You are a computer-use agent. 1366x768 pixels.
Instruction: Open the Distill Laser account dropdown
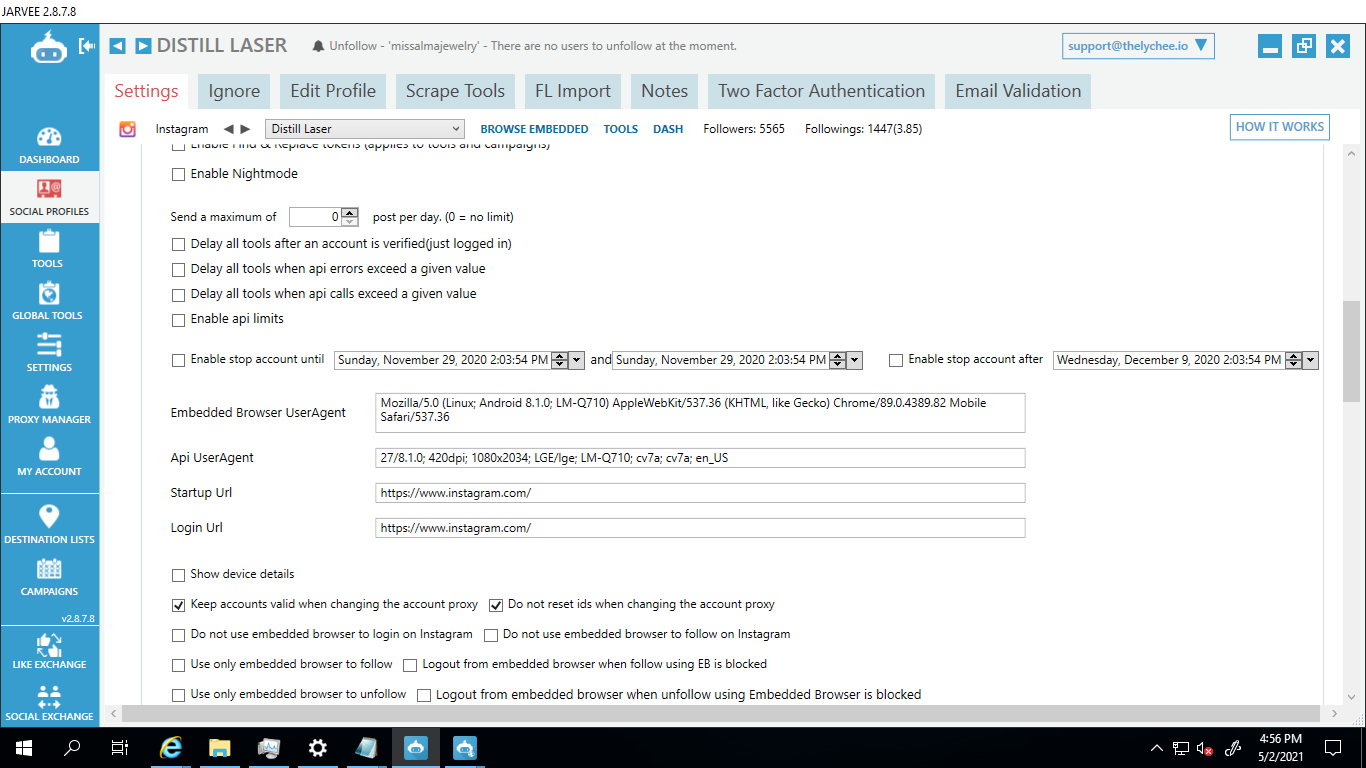click(365, 129)
